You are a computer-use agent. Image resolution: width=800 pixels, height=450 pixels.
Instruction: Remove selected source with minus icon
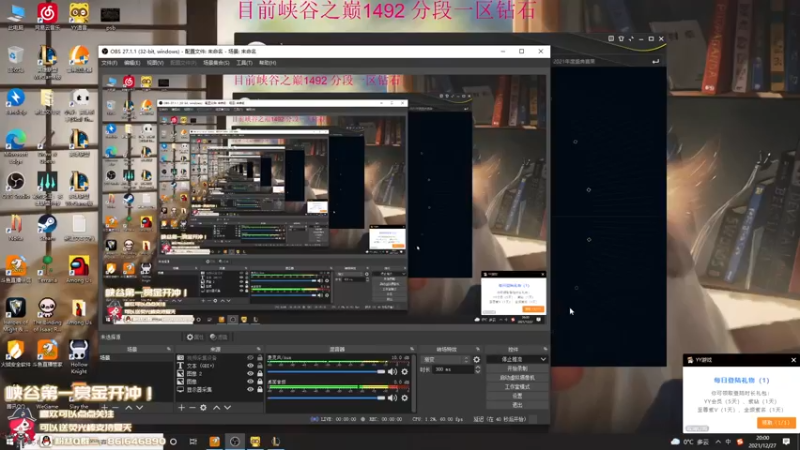pyautogui.click(x=192, y=408)
